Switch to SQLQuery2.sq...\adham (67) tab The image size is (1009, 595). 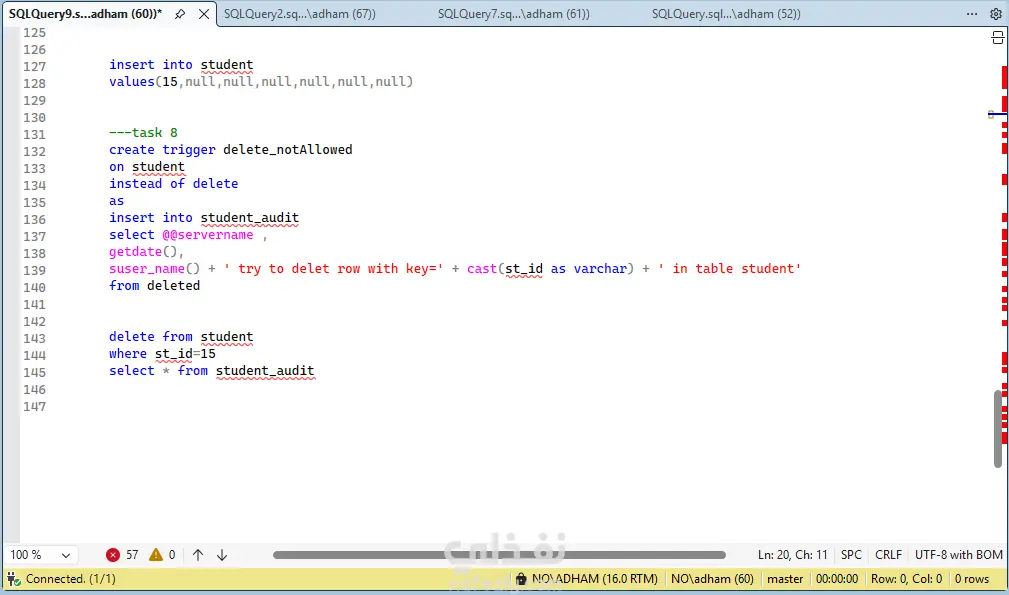pyautogui.click(x=300, y=14)
